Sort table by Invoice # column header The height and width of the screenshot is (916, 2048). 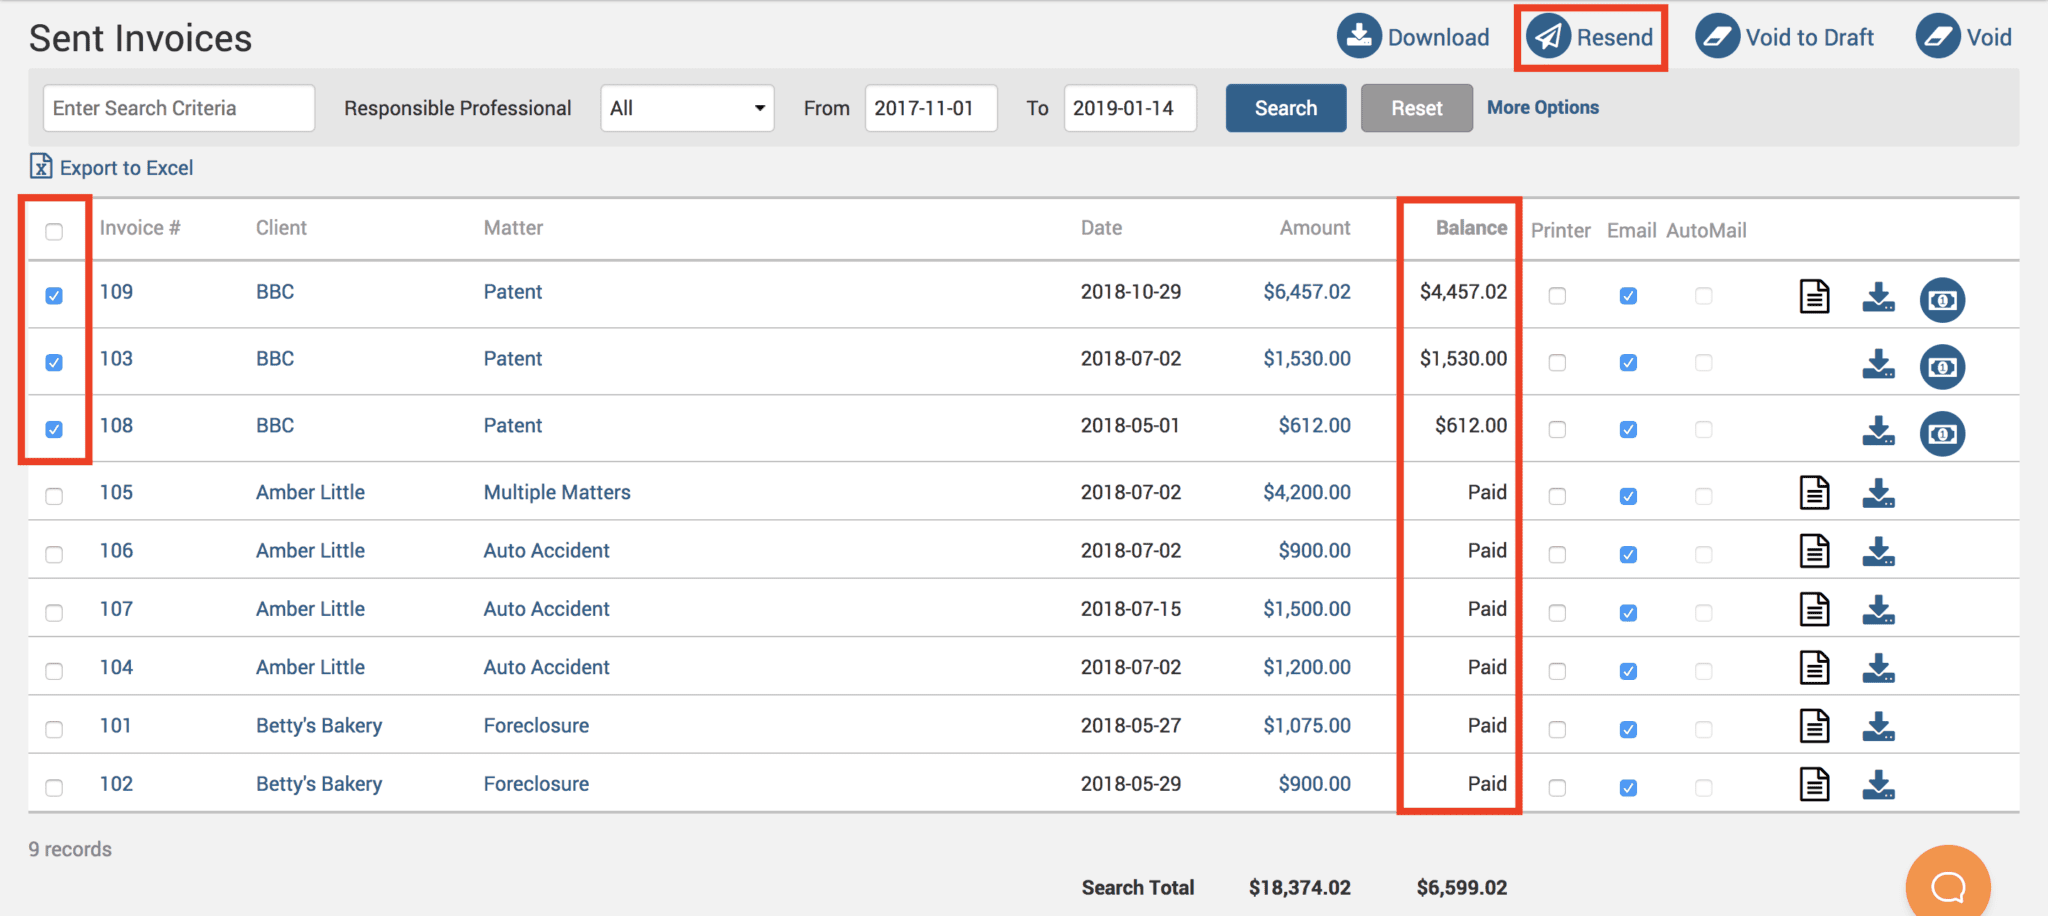click(140, 228)
